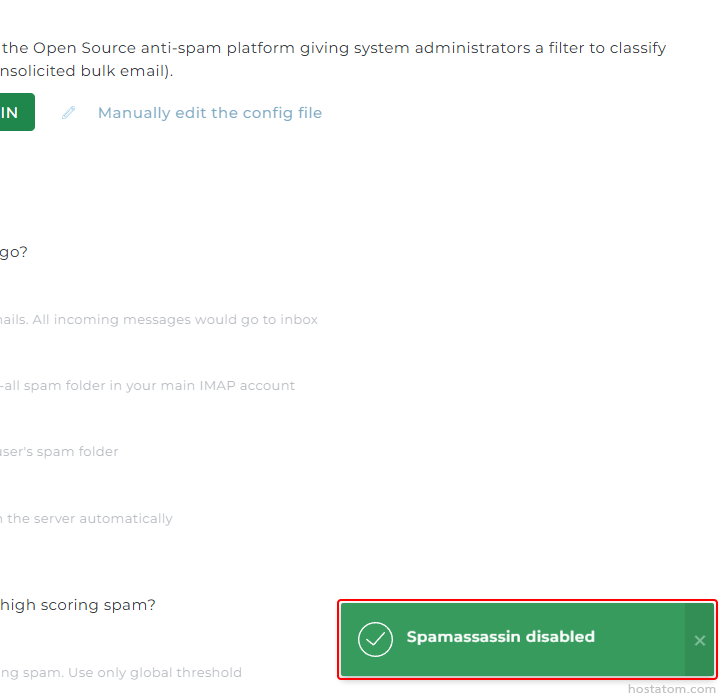Screen dimensions: 720x697
Task: Choose spam folder in main IMAP account option
Action: (150, 386)
